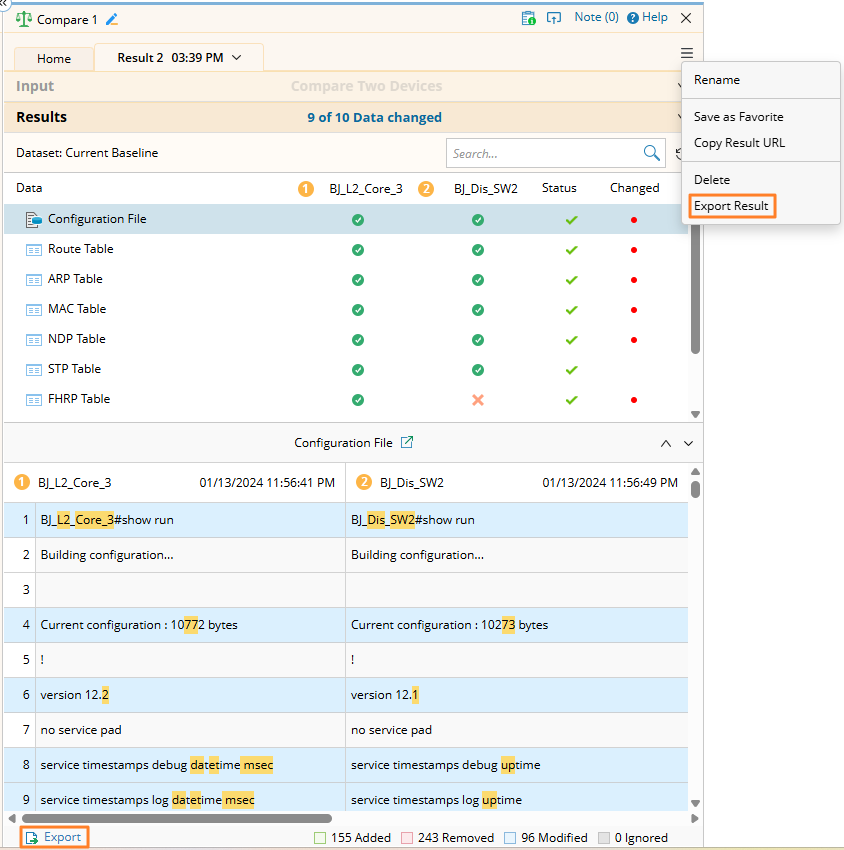
Task: Open Configuration File in new window icon
Action: [x=407, y=442]
